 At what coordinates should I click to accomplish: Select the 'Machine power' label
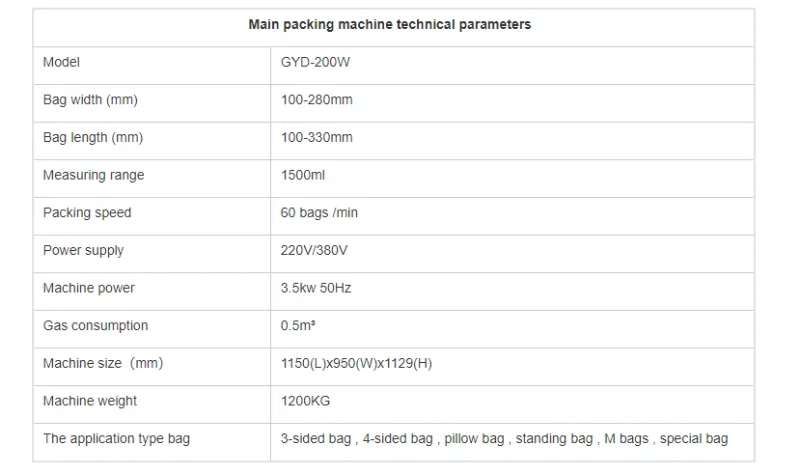89,288
